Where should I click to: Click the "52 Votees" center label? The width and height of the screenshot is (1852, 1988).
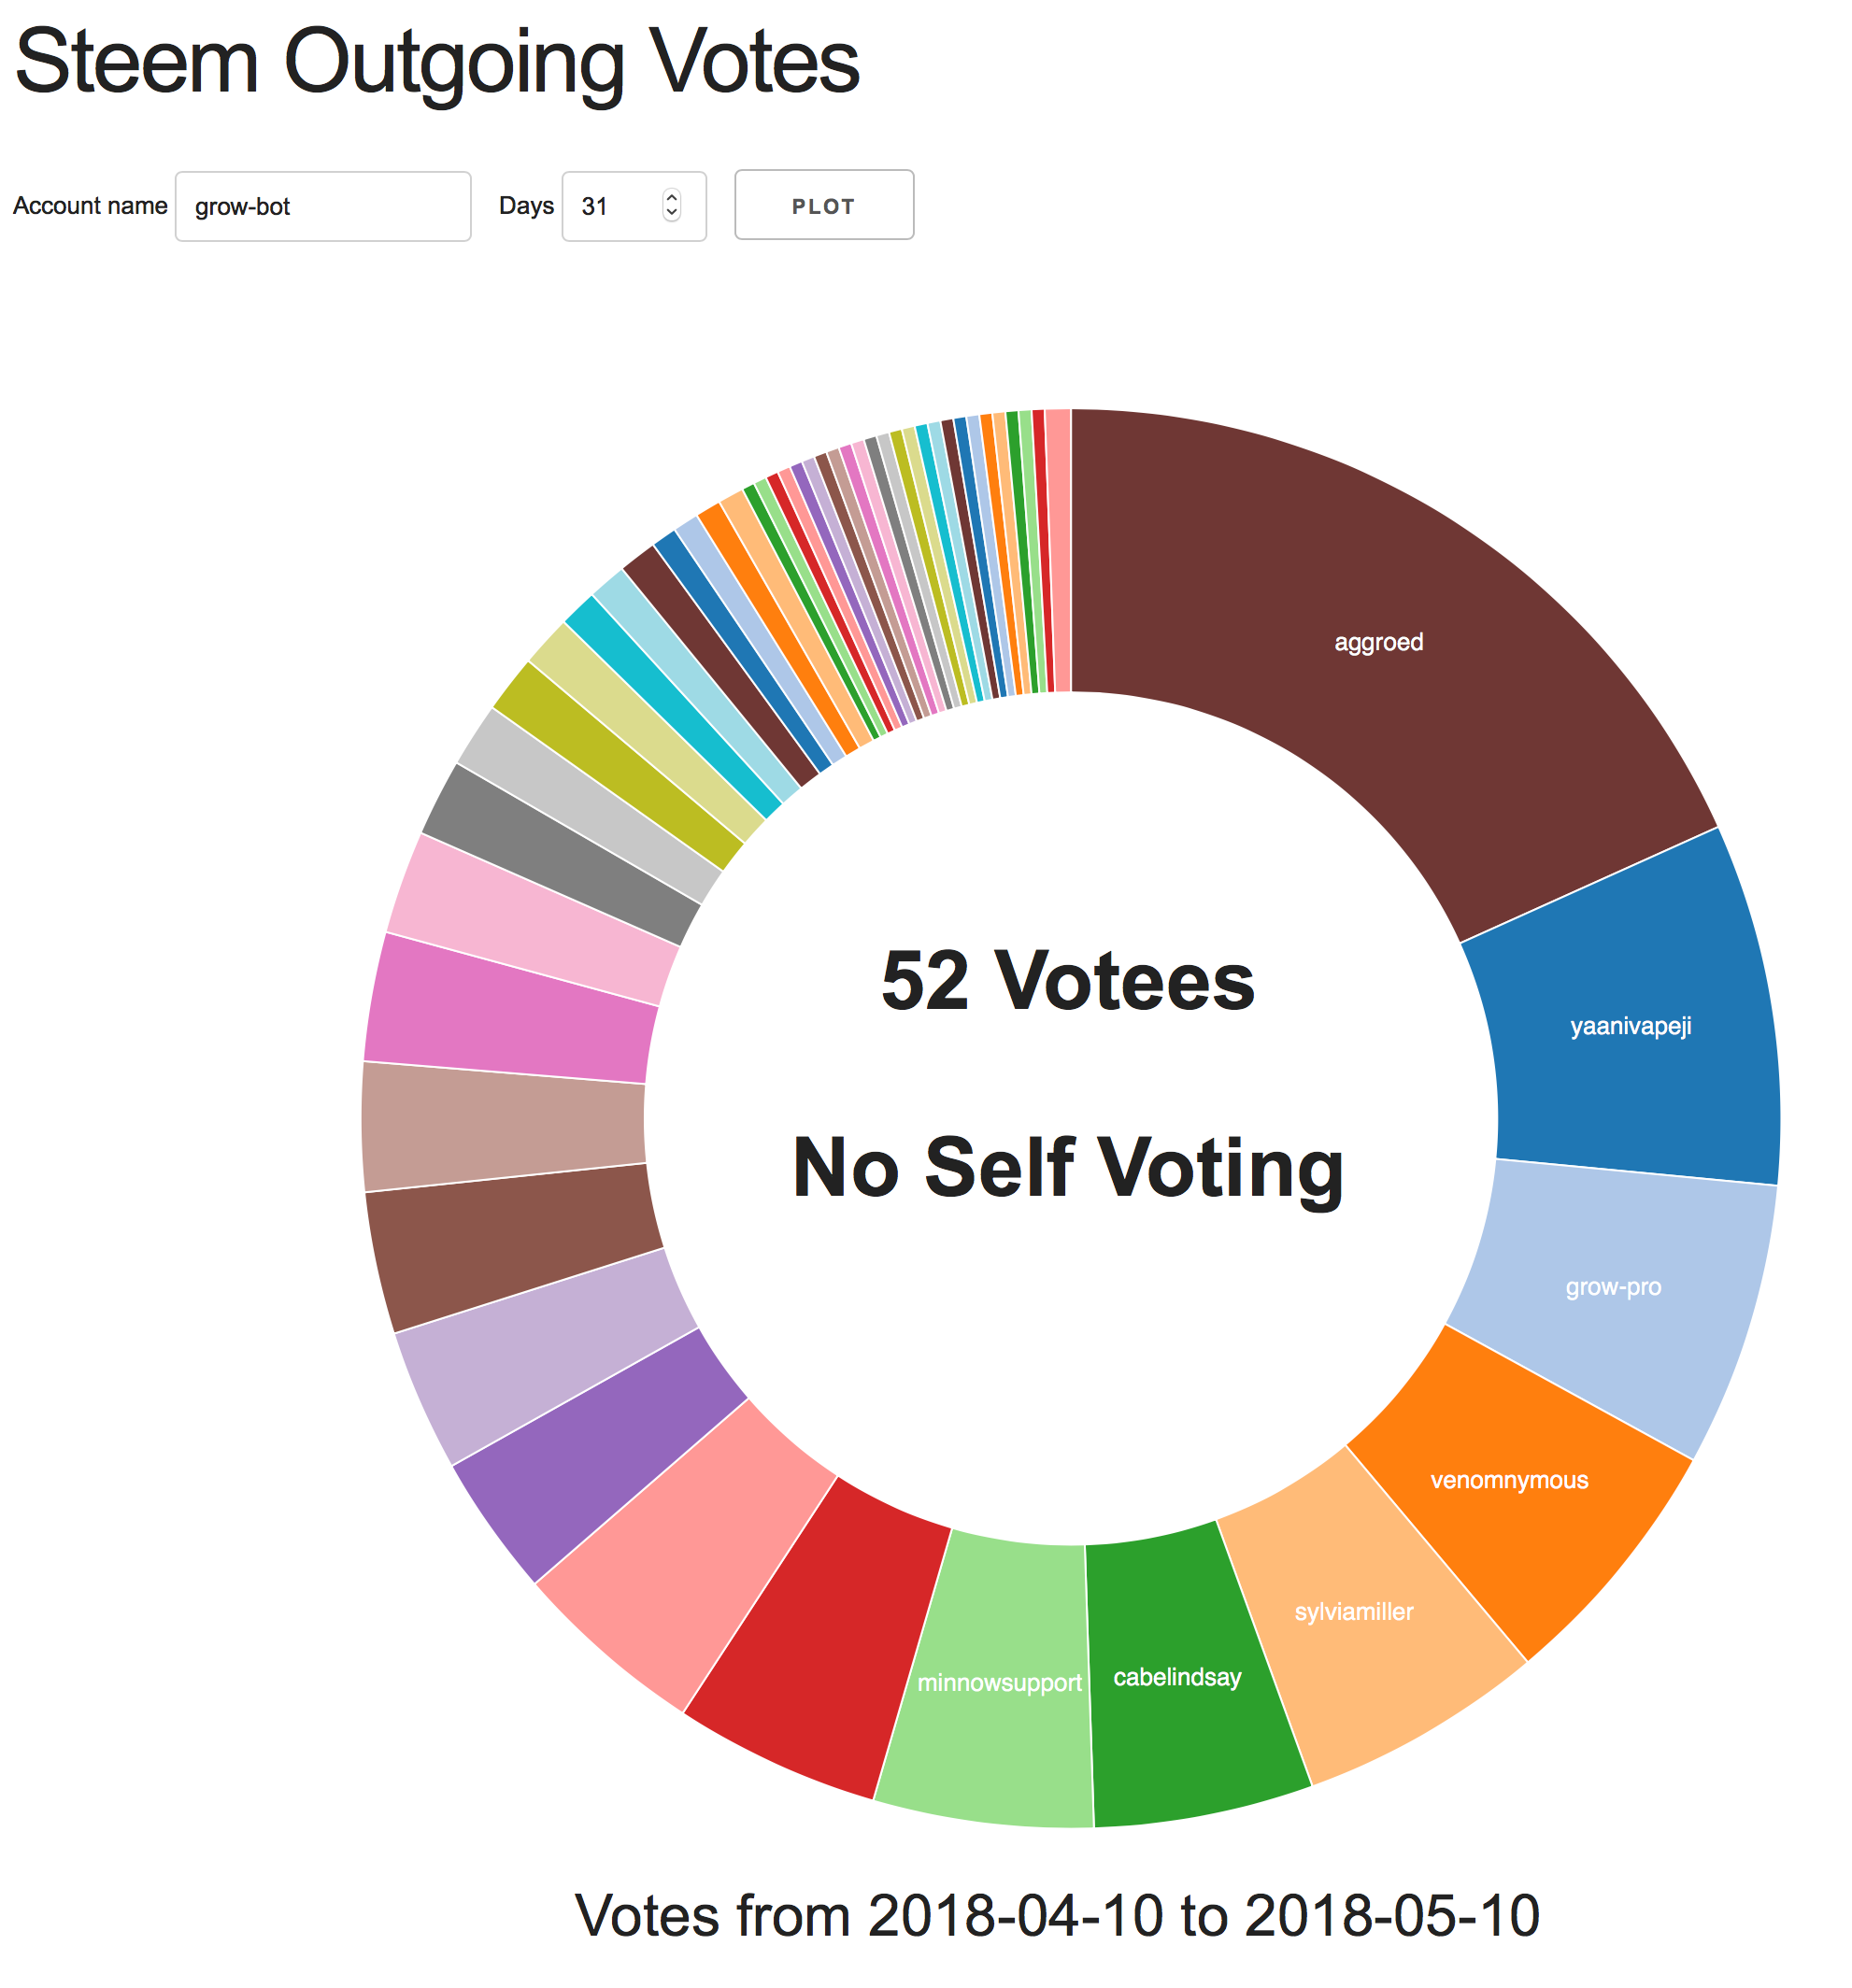pyautogui.click(x=1067, y=981)
